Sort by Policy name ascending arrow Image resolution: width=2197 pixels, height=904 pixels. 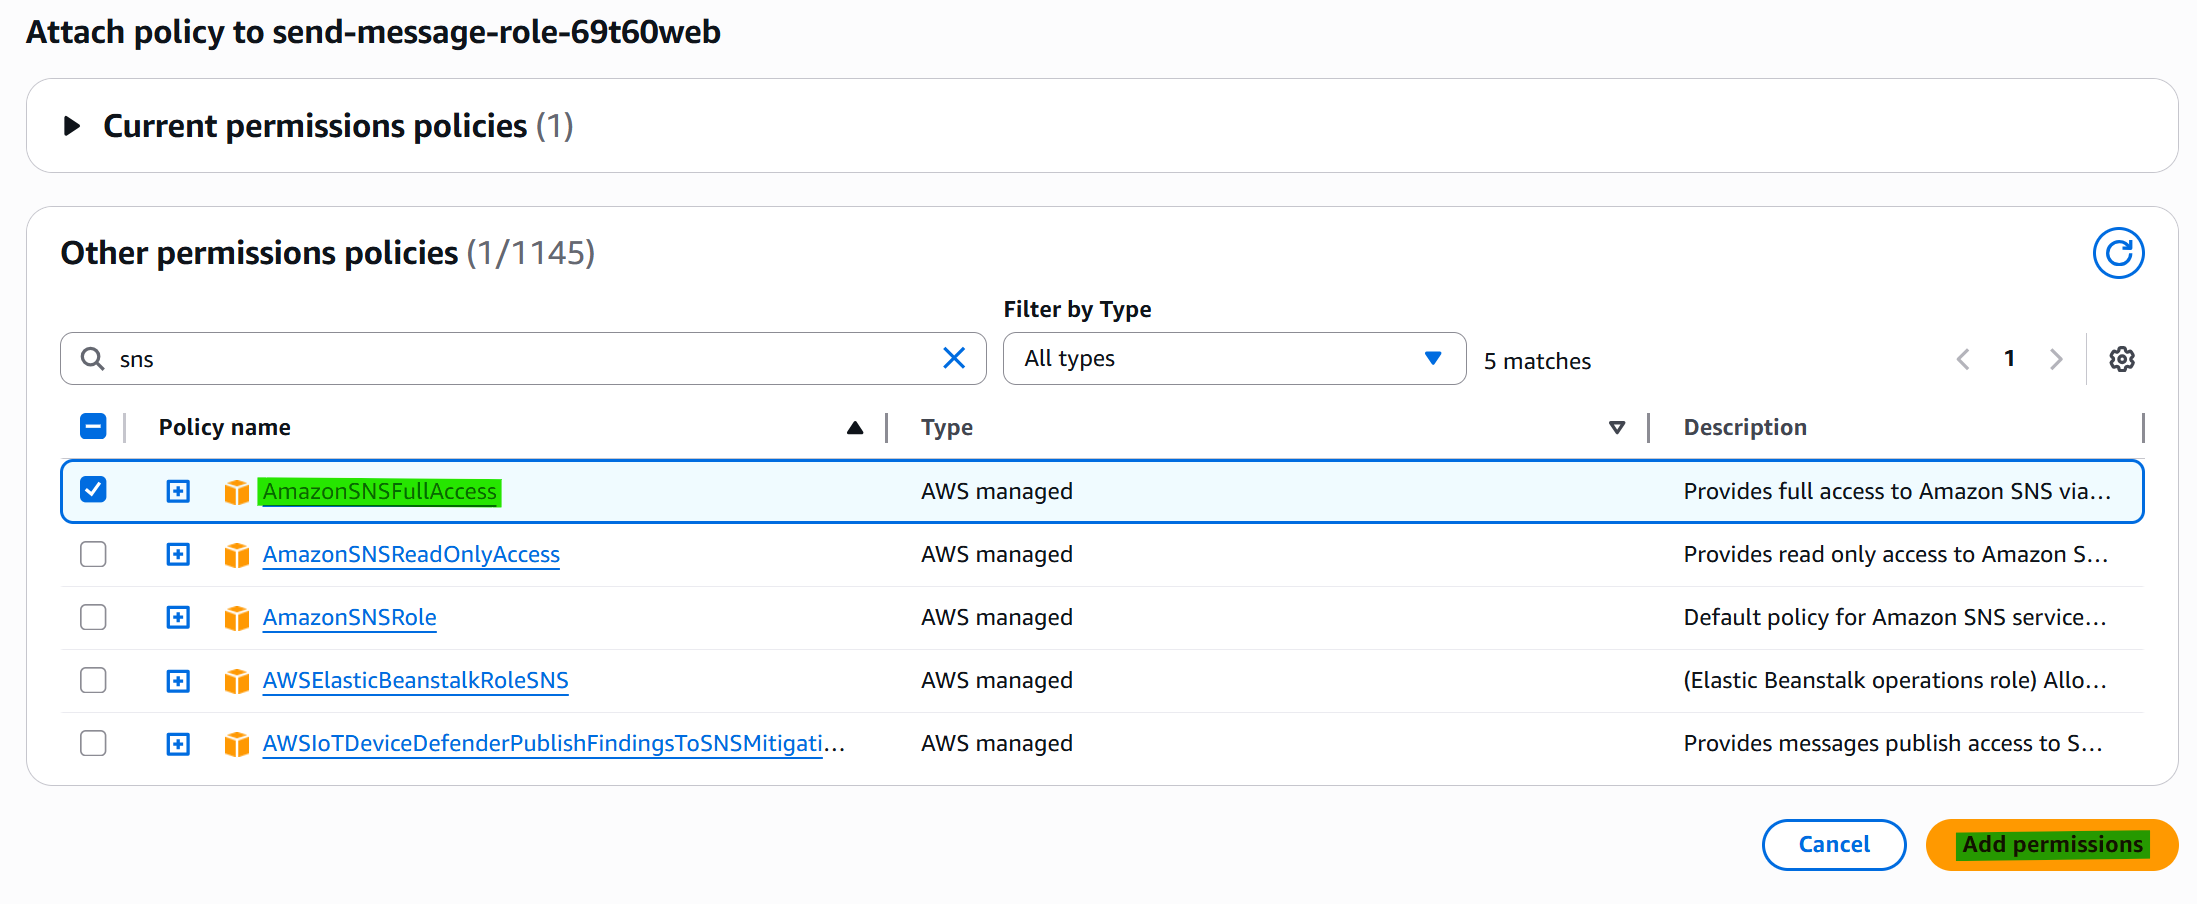tap(855, 428)
